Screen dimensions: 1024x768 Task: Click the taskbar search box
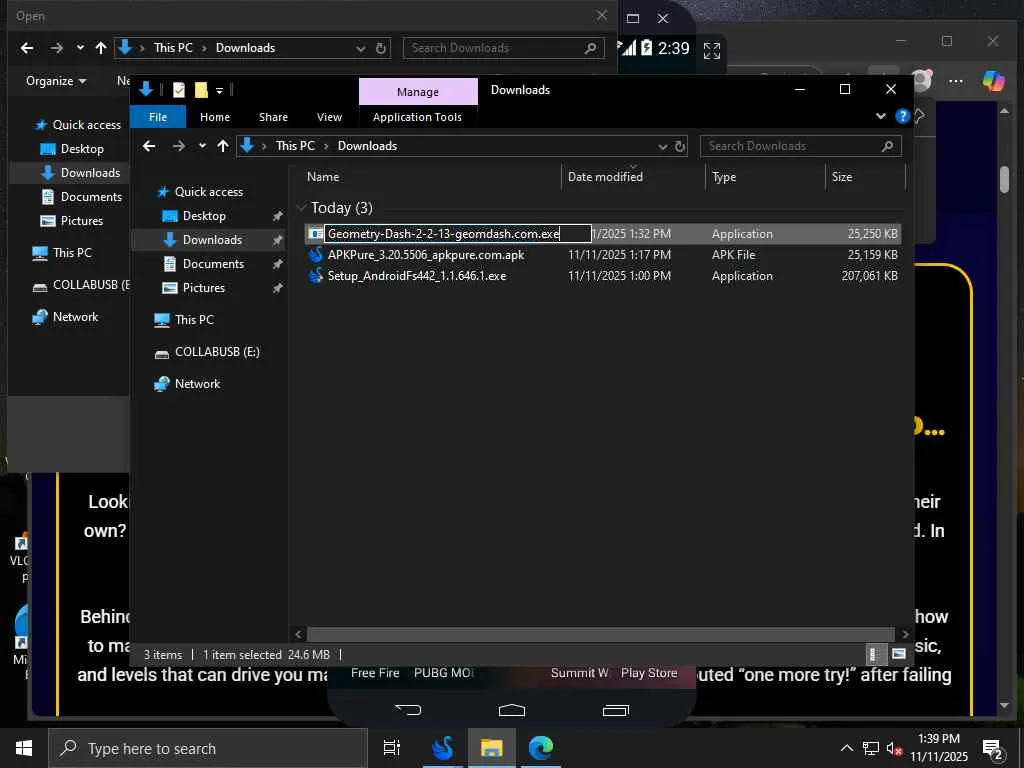208,748
